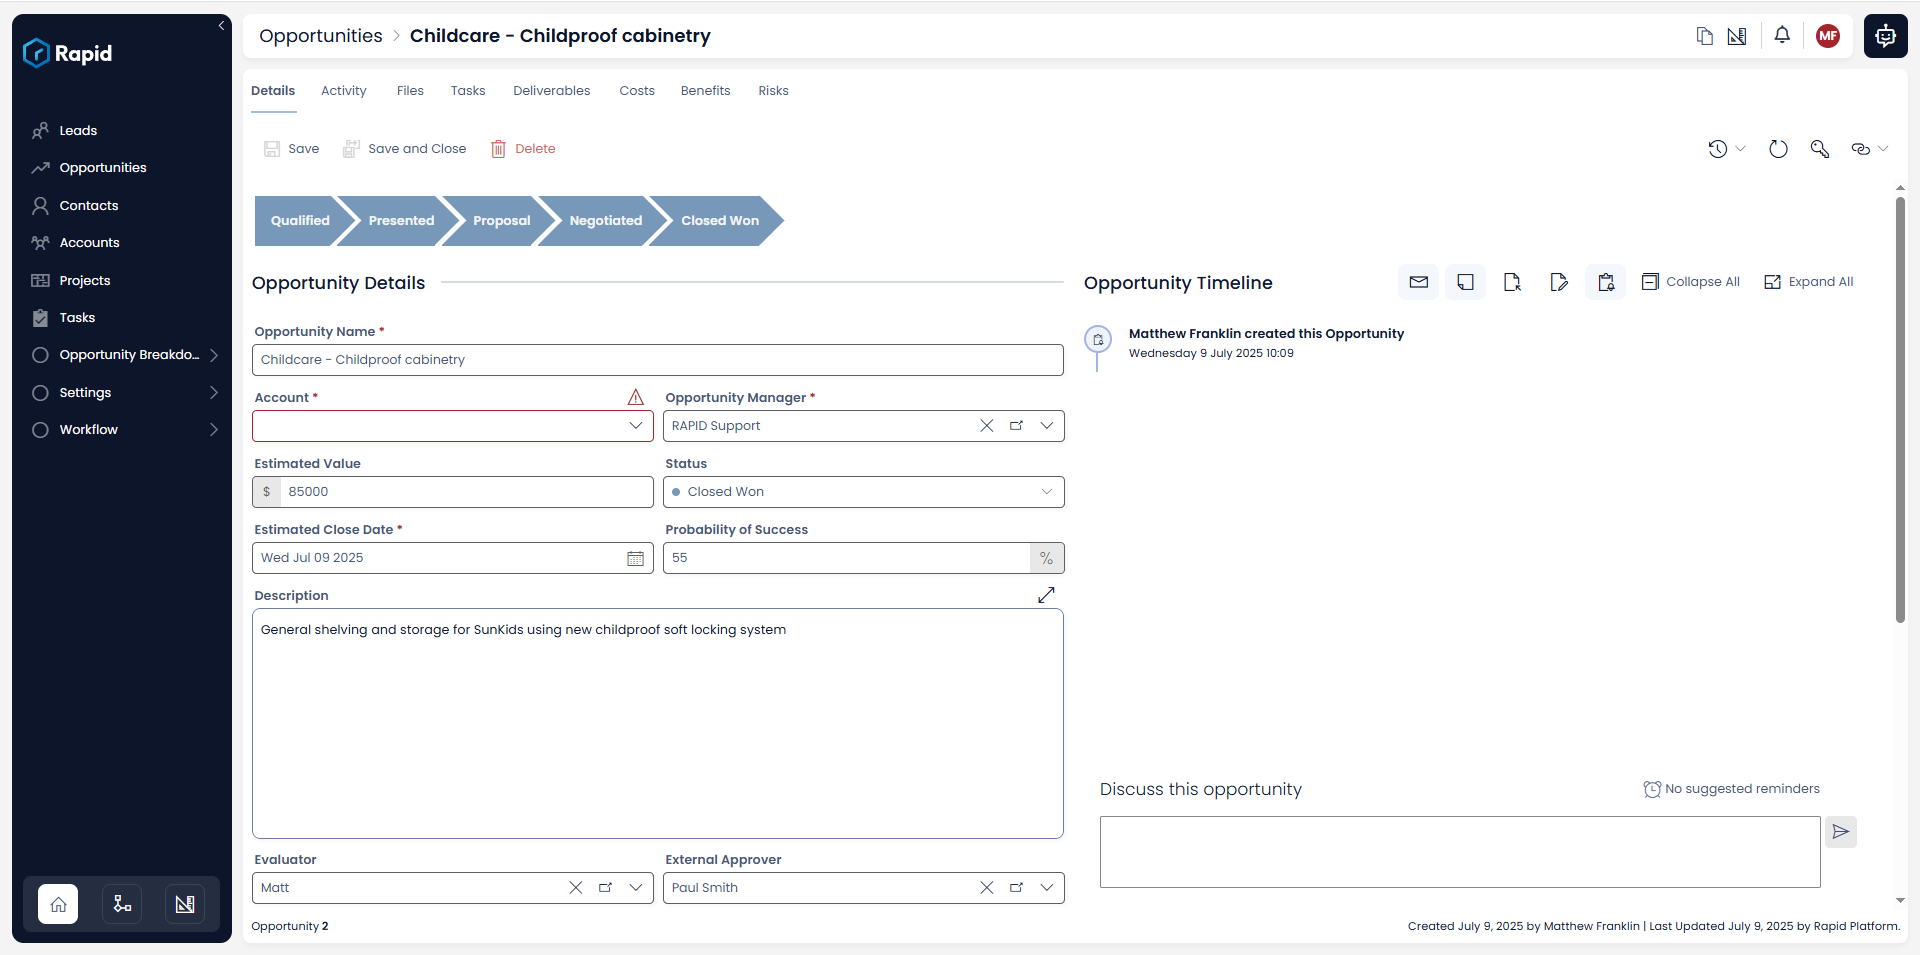1920x955 pixels.
Task: Open calendar picker for Estimated Close Date
Action: tap(635, 558)
